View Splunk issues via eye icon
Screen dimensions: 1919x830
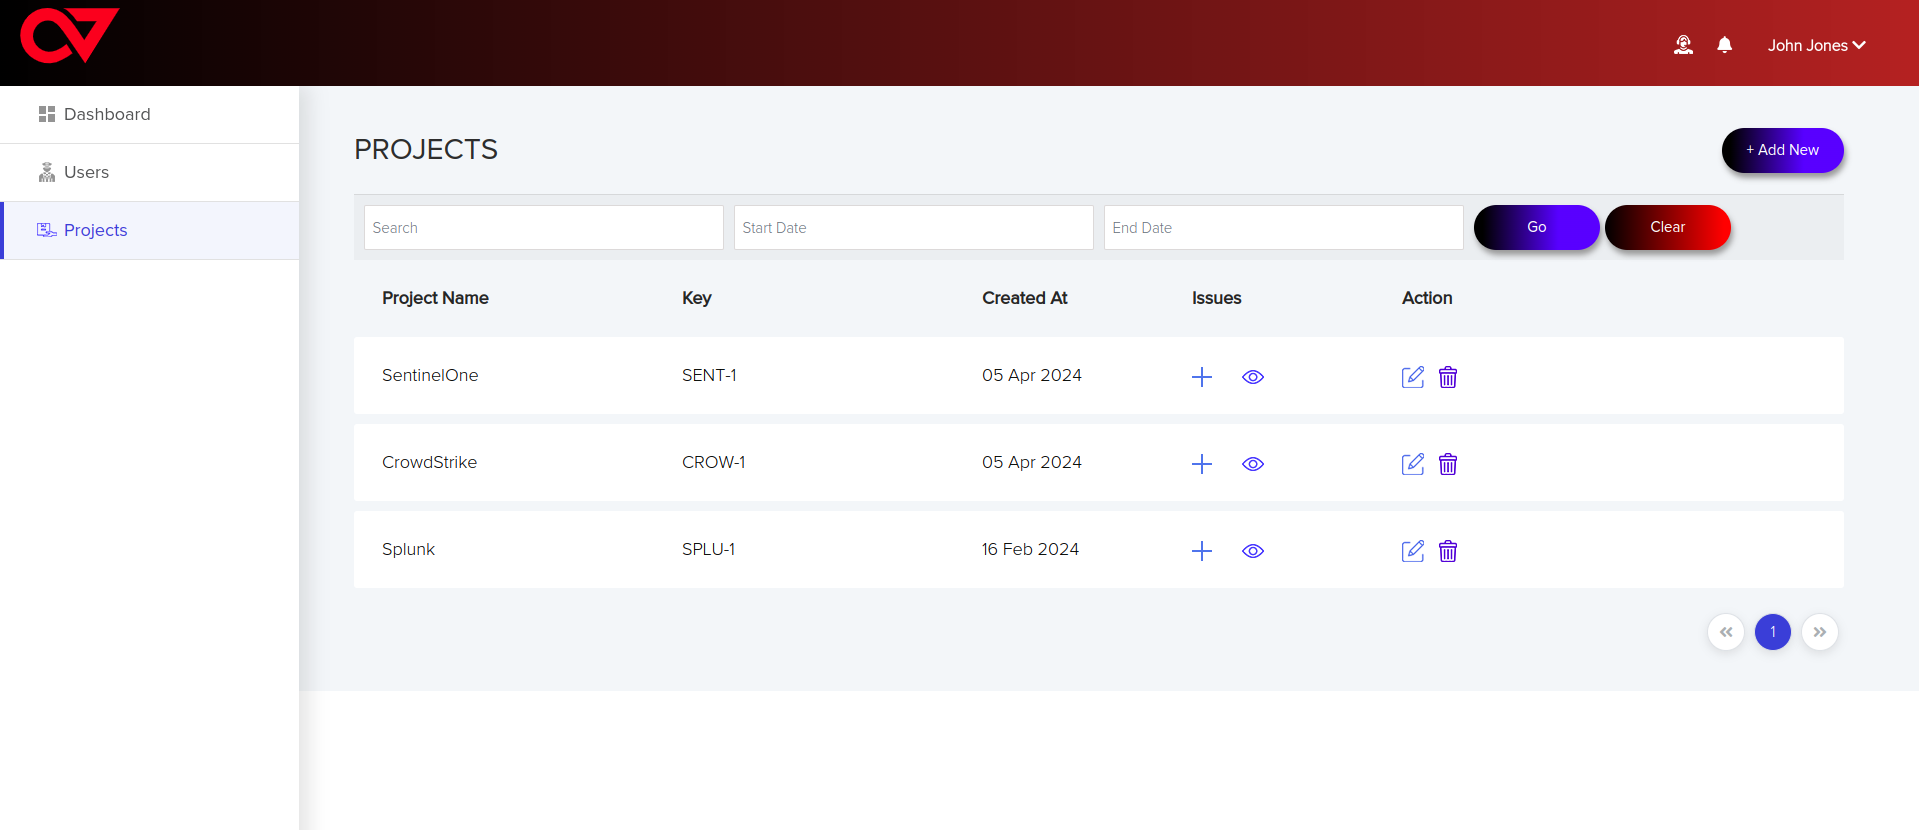click(1253, 551)
